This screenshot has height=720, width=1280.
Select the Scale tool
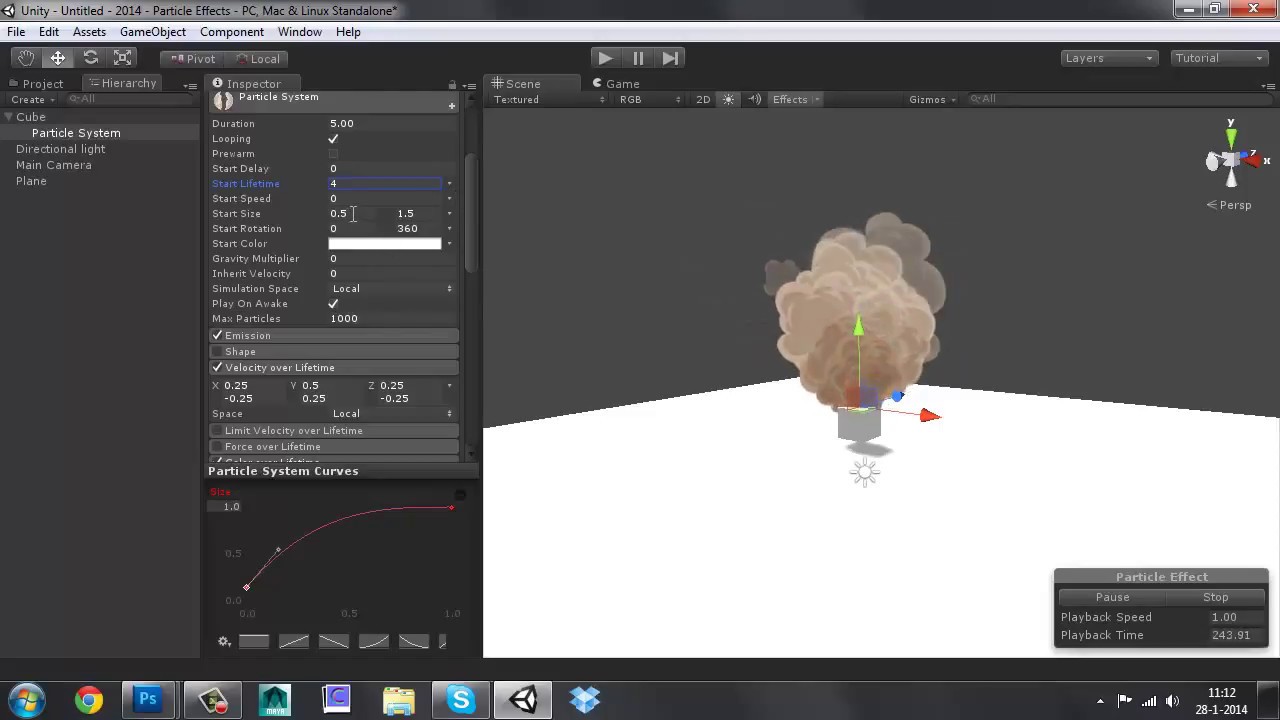(x=123, y=58)
